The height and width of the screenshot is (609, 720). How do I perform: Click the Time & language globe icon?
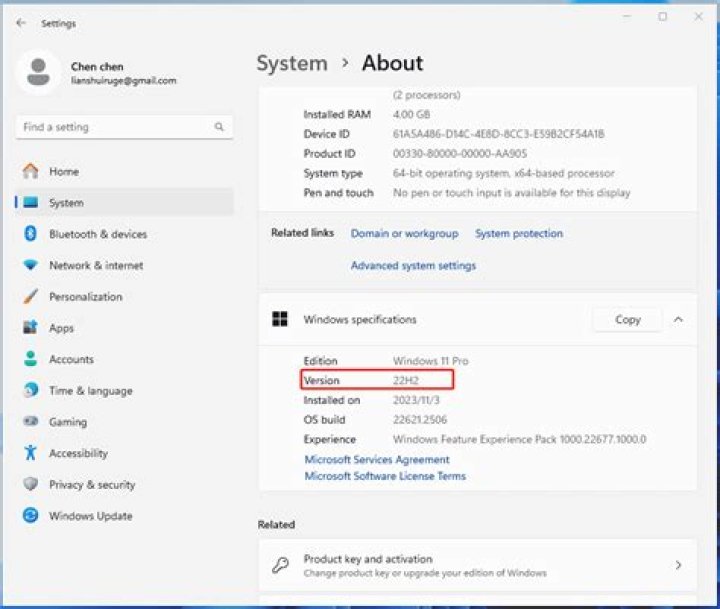coord(31,390)
